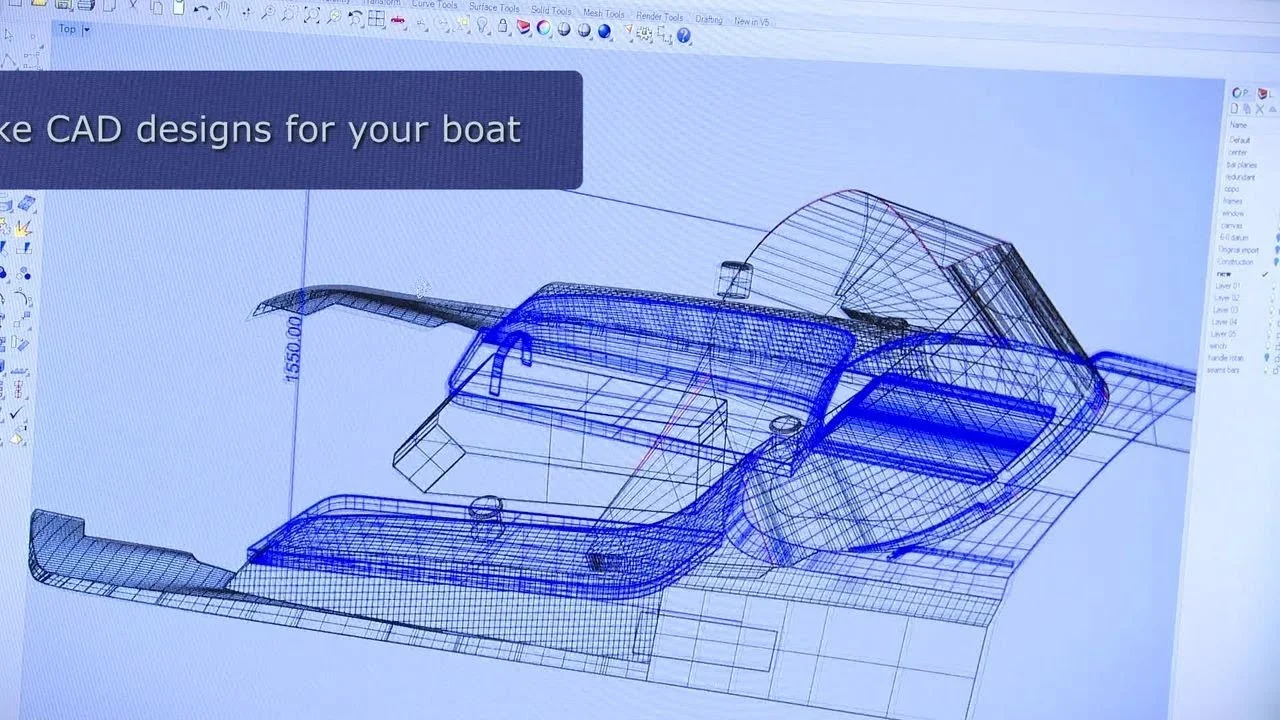Click the 4 Viewports grid icon
Viewport: 1280px width, 720px height.
click(x=376, y=18)
